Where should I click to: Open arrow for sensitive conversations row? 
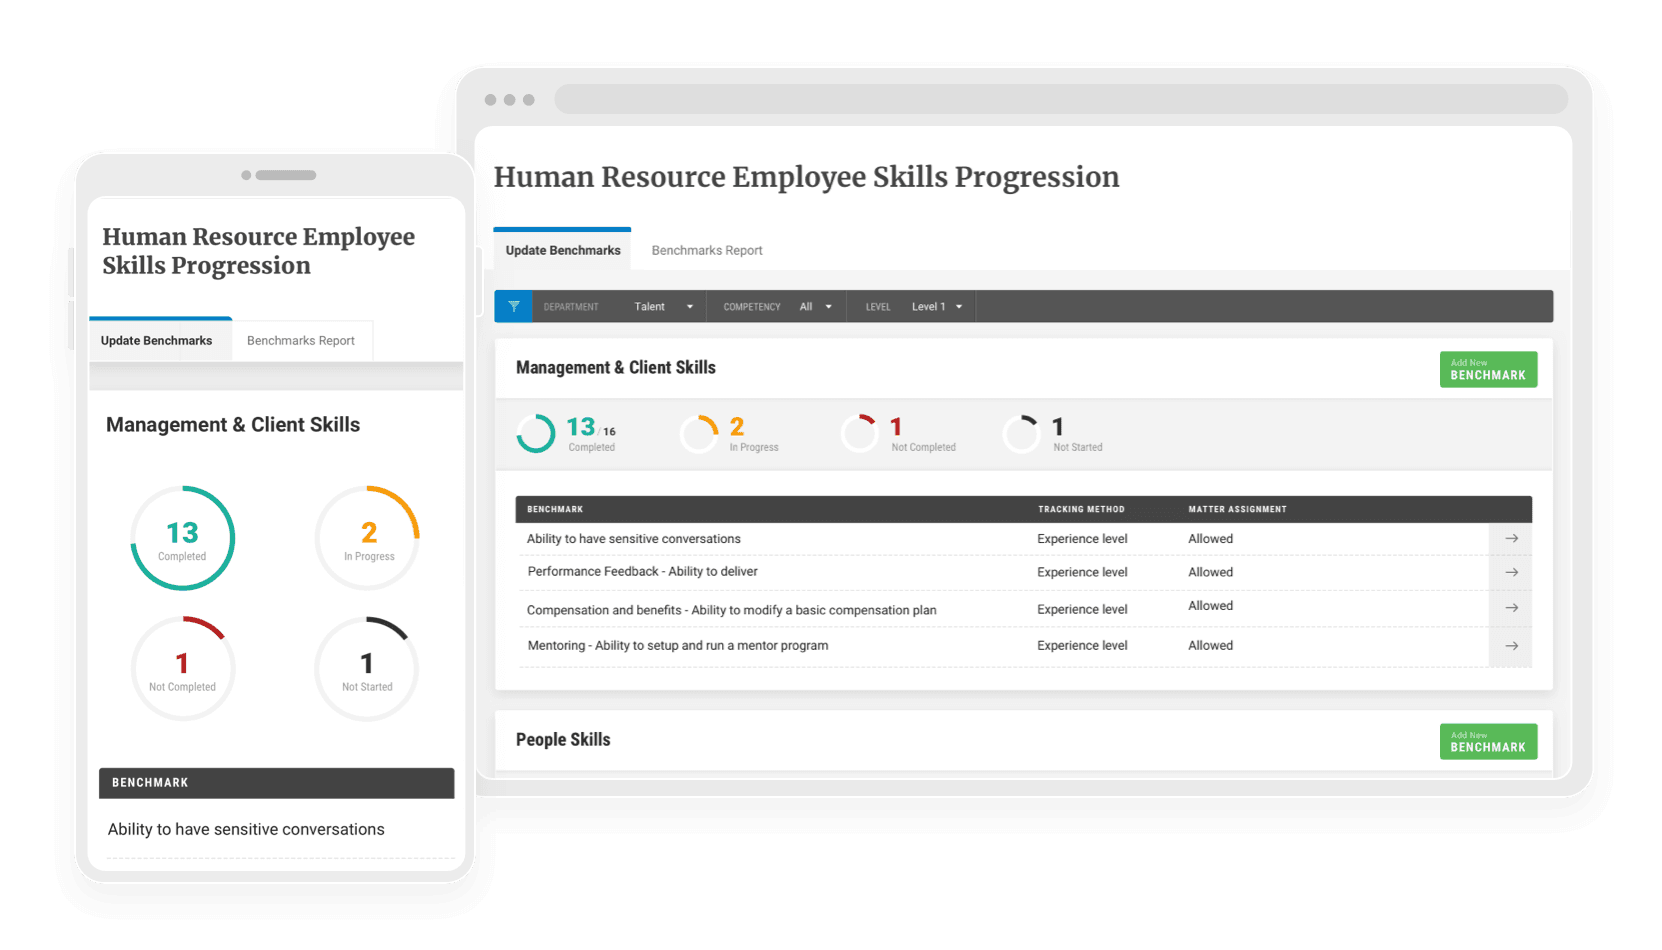(x=1511, y=539)
